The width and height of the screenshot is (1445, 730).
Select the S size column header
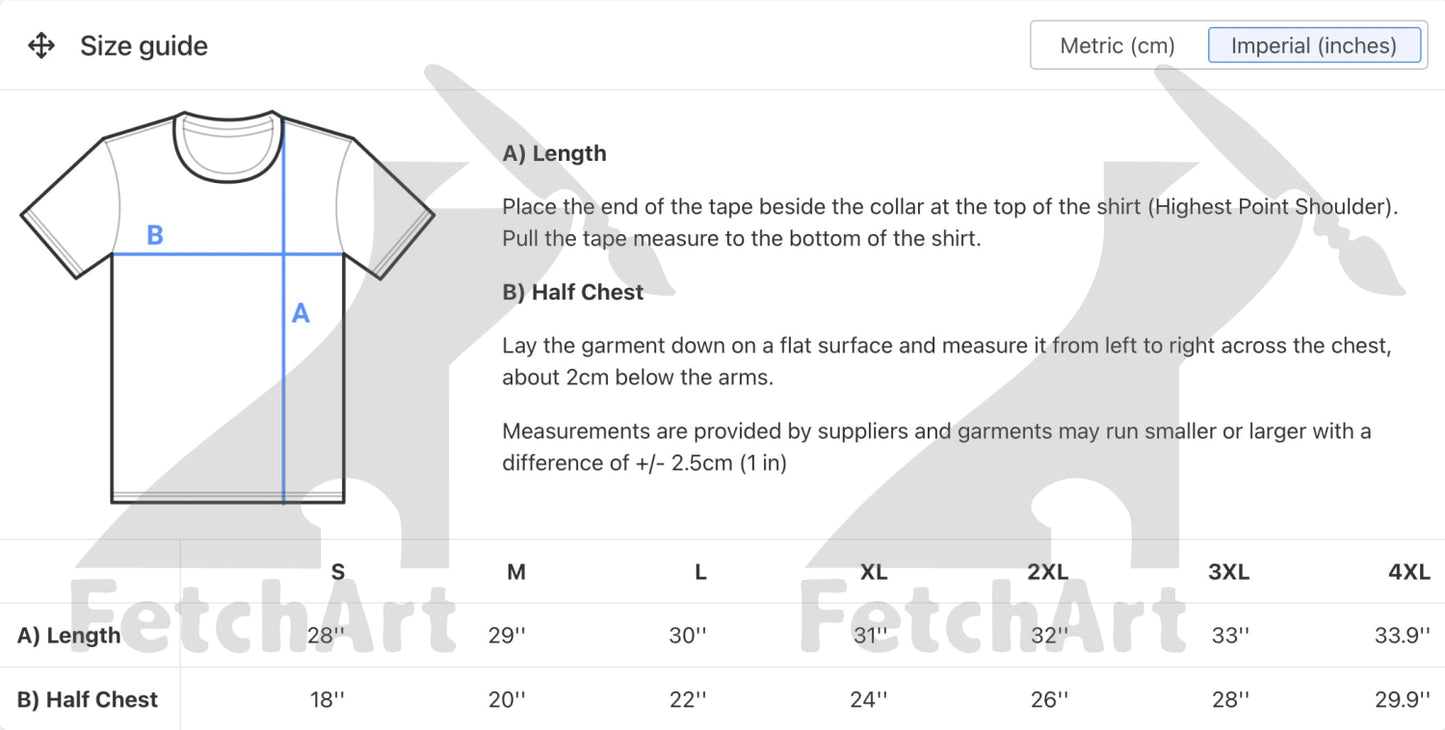pyautogui.click(x=338, y=572)
